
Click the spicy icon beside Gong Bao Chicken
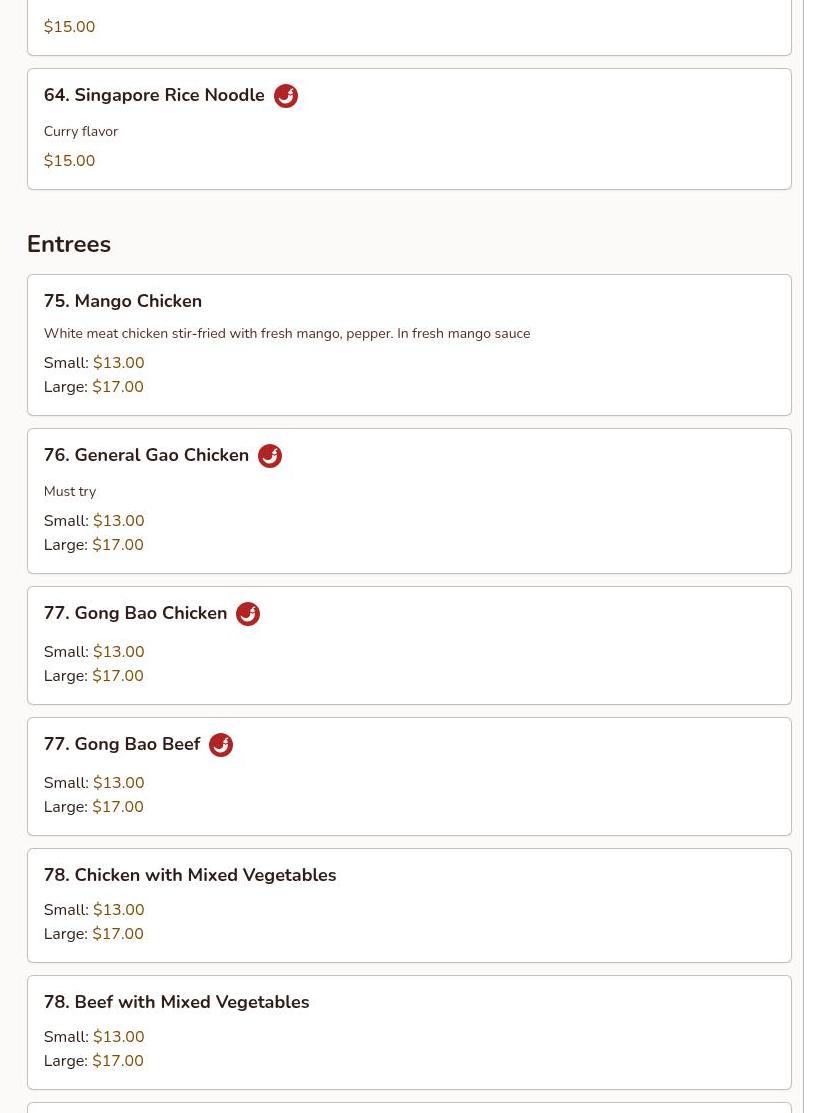tap(248, 614)
